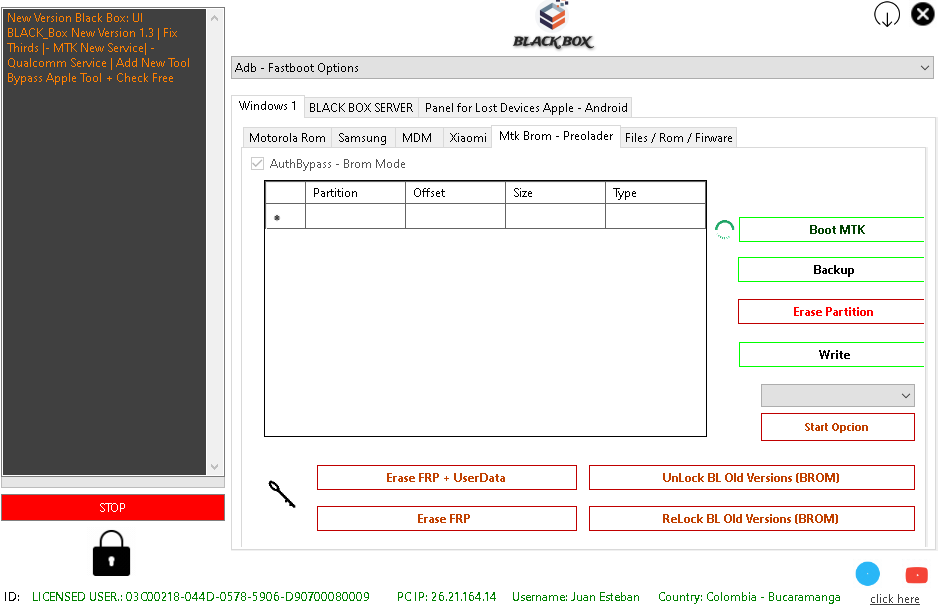Click Username: Juan Esteban text

576,597
